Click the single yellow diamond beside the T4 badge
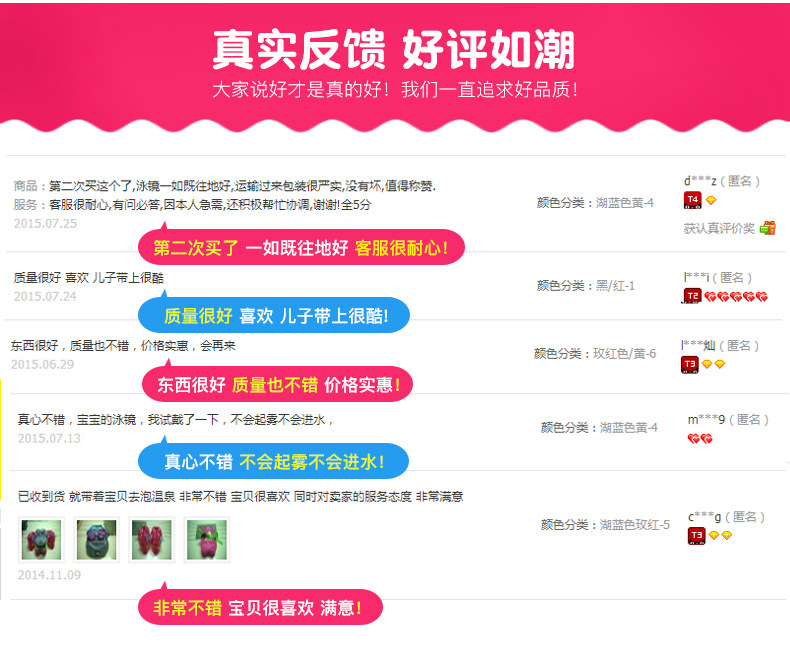This screenshot has width=790, height=653. pos(710,201)
